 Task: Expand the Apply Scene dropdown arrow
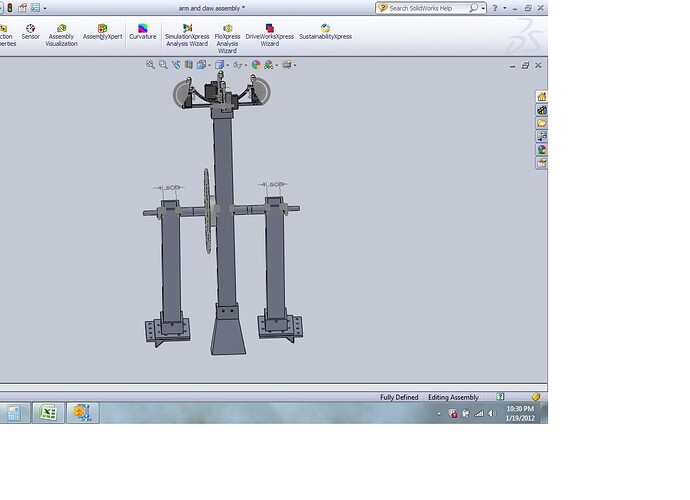coord(277,65)
